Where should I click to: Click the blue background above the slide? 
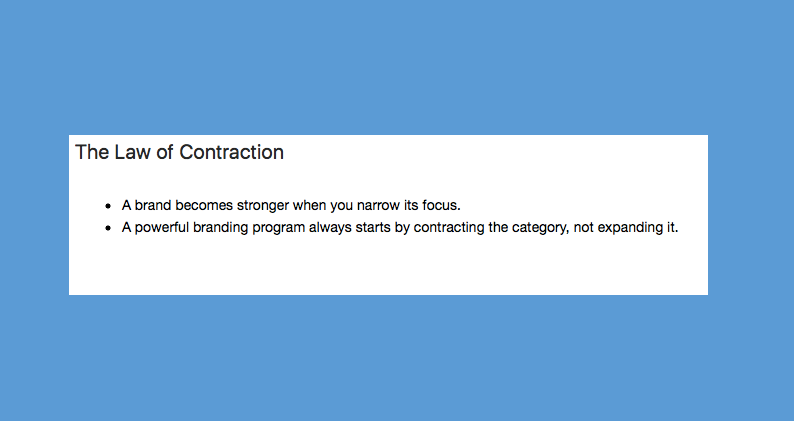pos(397,66)
